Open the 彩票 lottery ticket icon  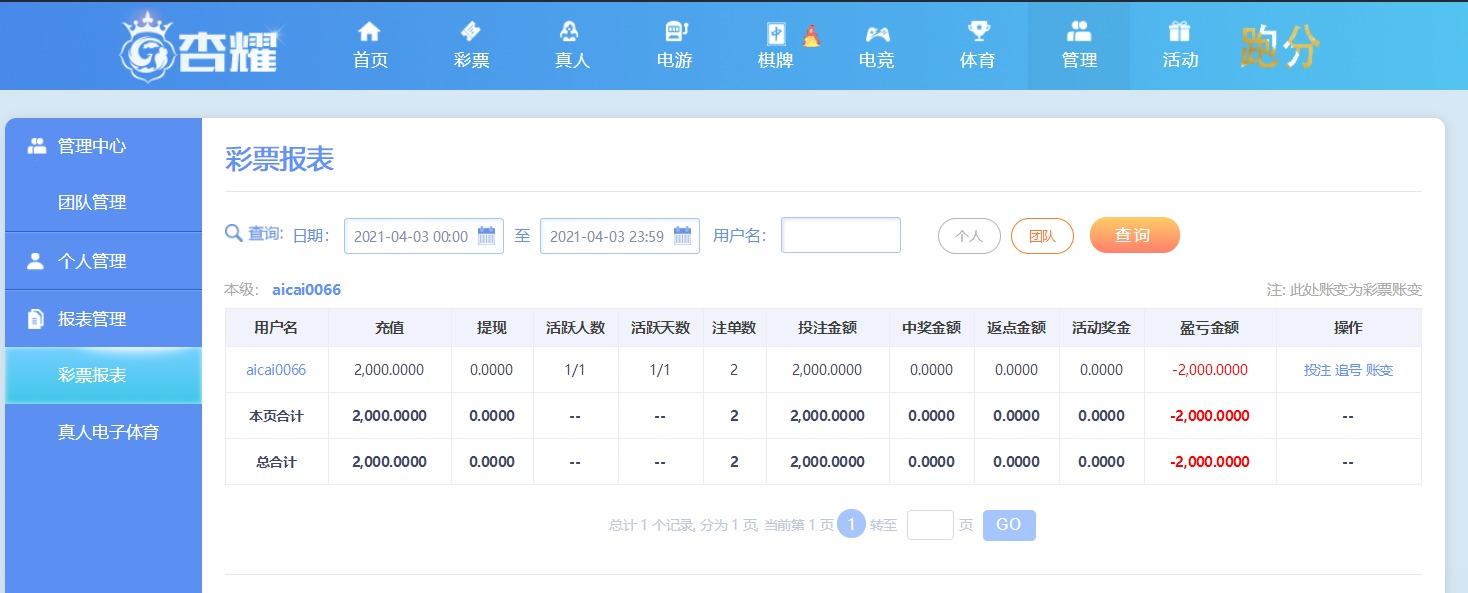[471, 32]
